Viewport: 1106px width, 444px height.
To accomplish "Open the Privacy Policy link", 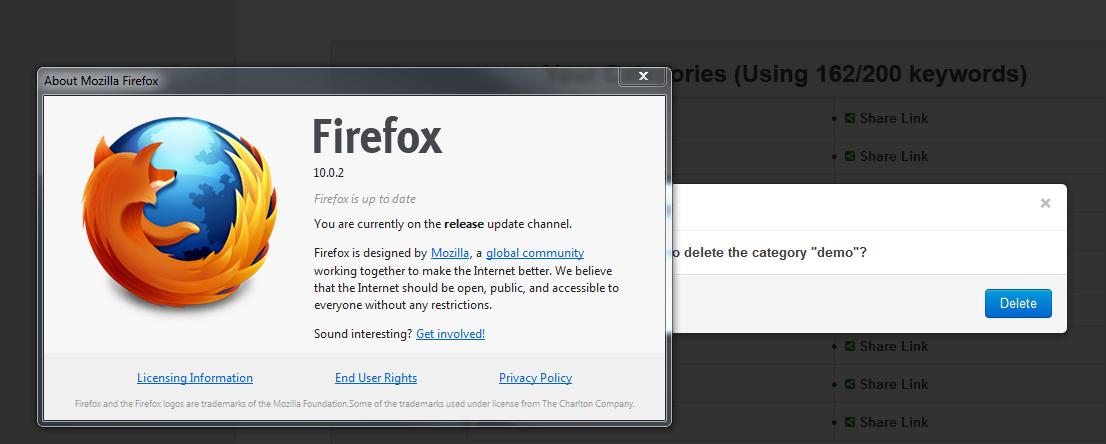I will coord(535,378).
